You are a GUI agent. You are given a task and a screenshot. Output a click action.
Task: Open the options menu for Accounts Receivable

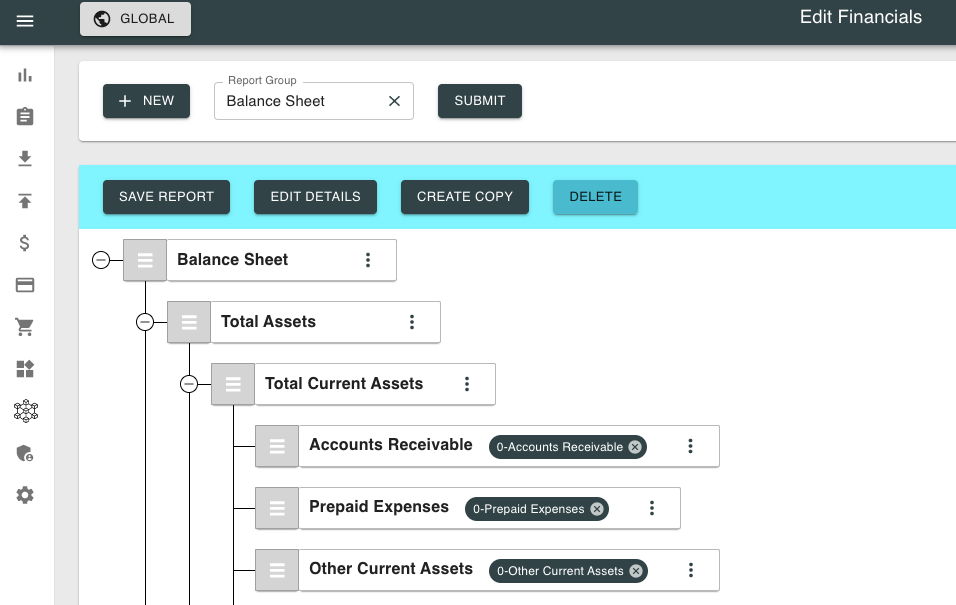coord(690,446)
